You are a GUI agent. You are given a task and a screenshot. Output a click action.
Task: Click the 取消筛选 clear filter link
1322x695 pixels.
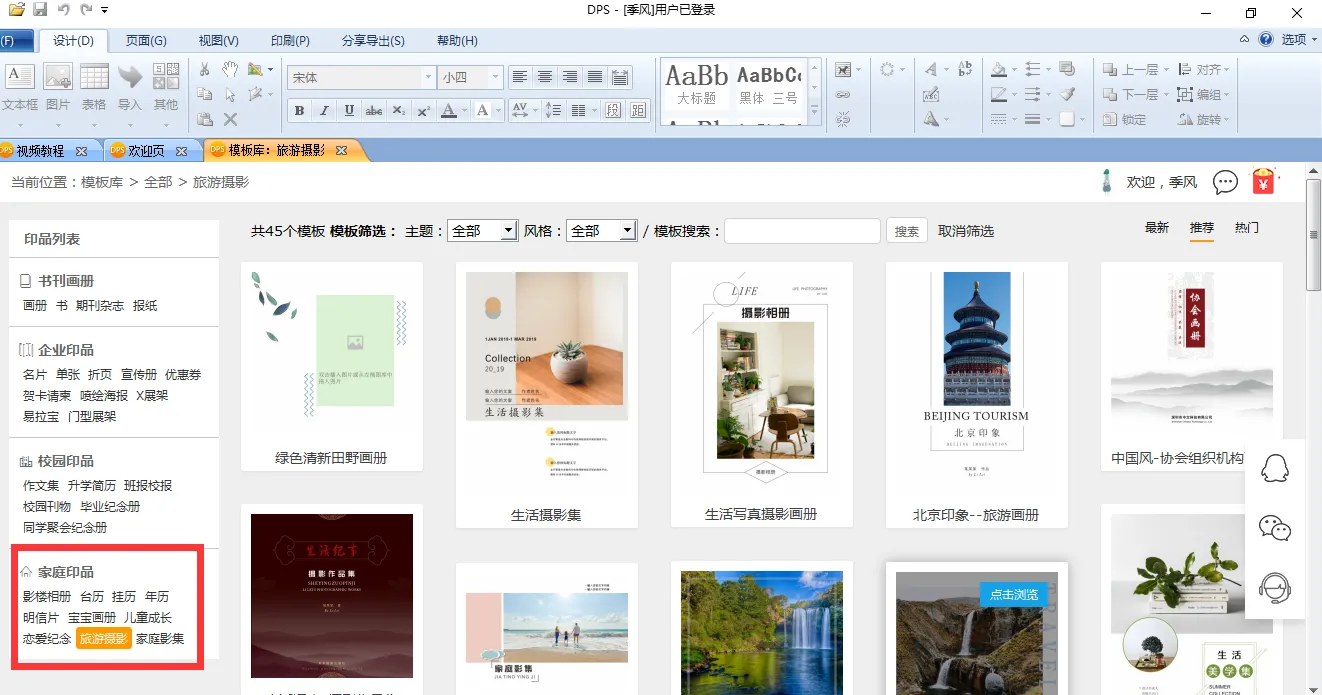pyautogui.click(x=965, y=231)
